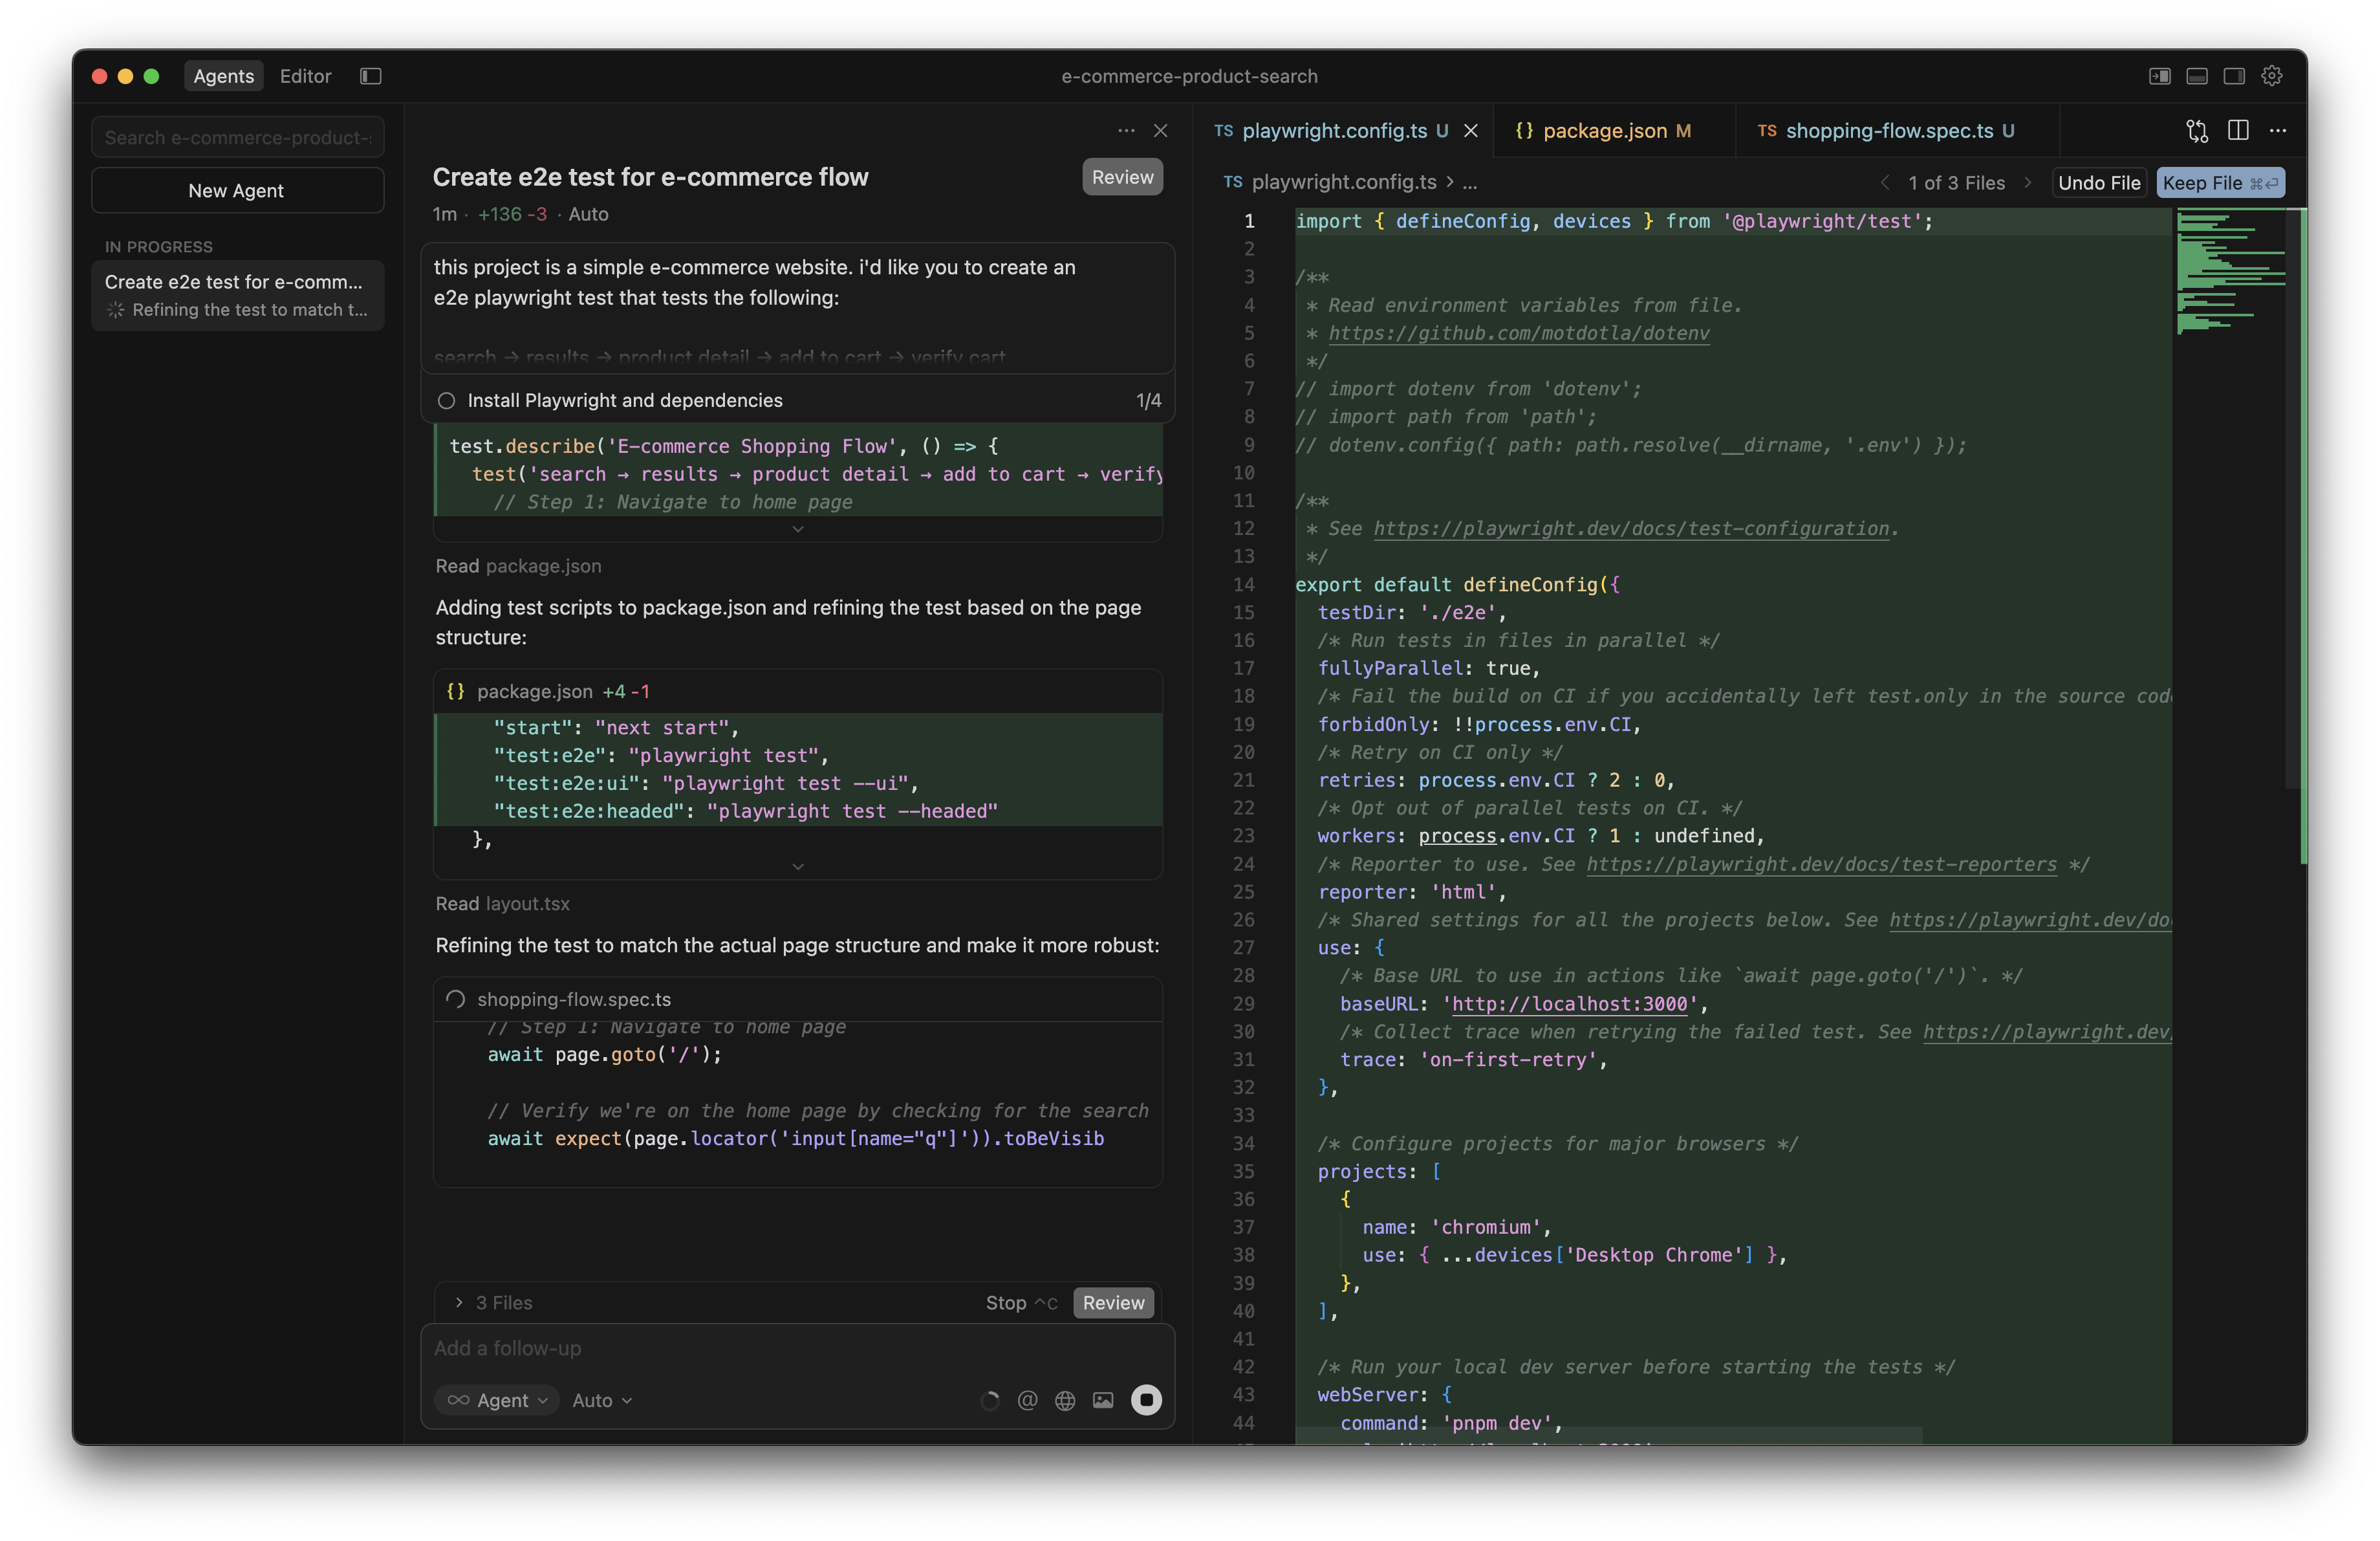Open the Auto model dropdown
Screen dimensions: 2380x1541
tap(602, 1400)
